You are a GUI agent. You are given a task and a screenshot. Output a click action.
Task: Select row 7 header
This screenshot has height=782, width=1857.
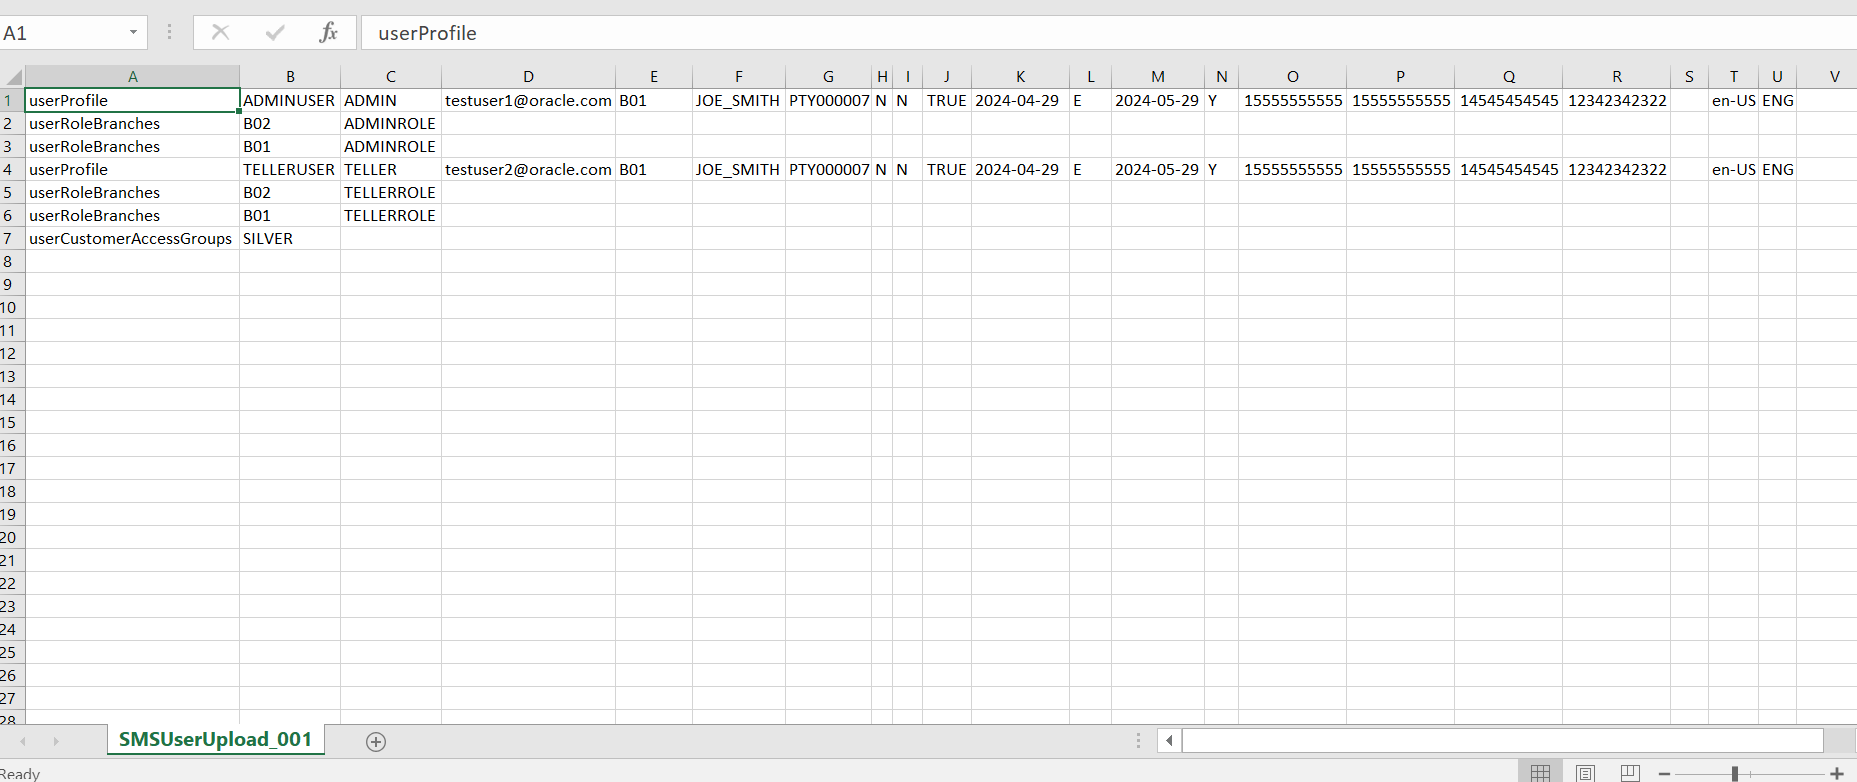(x=11, y=239)
